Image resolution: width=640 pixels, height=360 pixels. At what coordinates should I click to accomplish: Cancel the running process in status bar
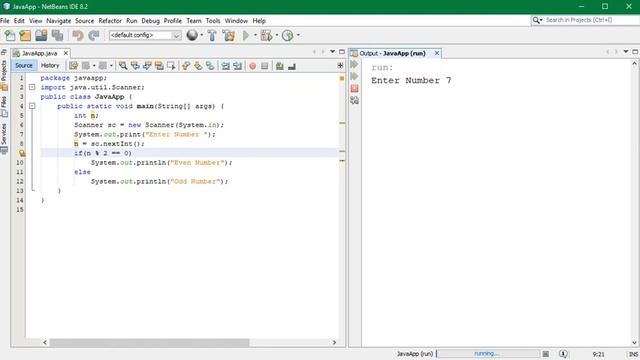(x=546, y=354)
